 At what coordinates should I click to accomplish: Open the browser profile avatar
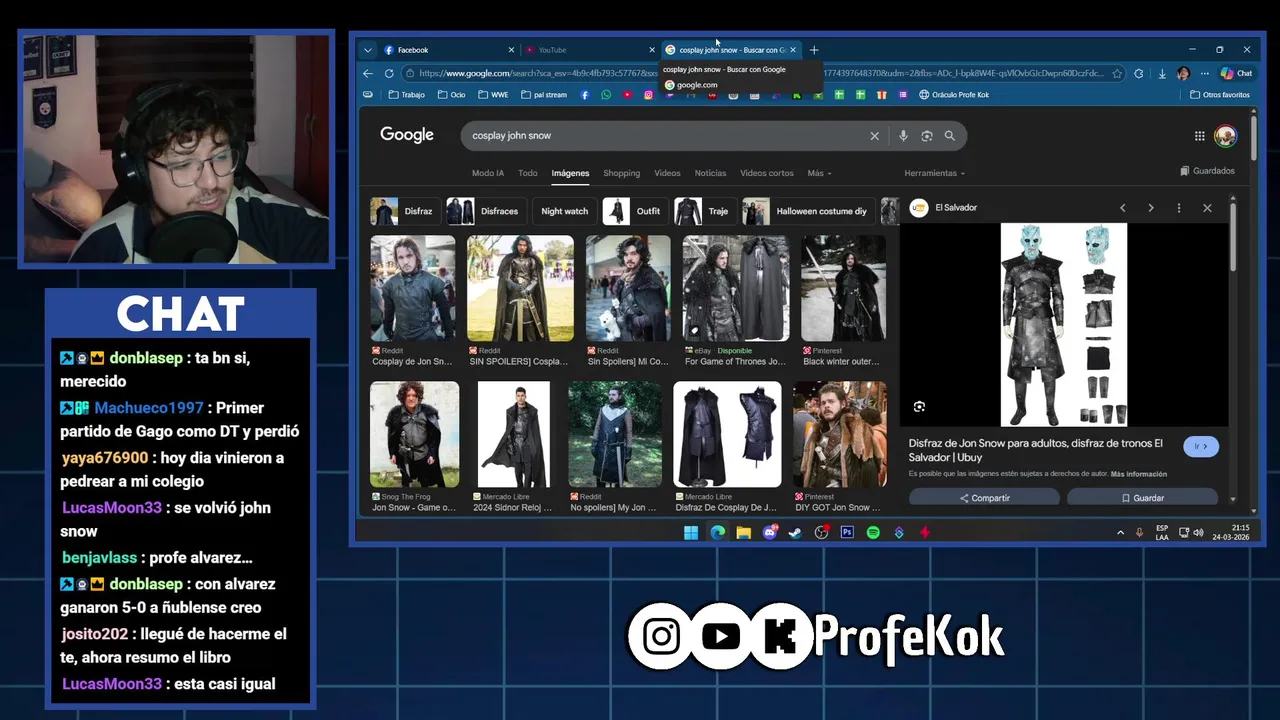tap(1183, 73)
